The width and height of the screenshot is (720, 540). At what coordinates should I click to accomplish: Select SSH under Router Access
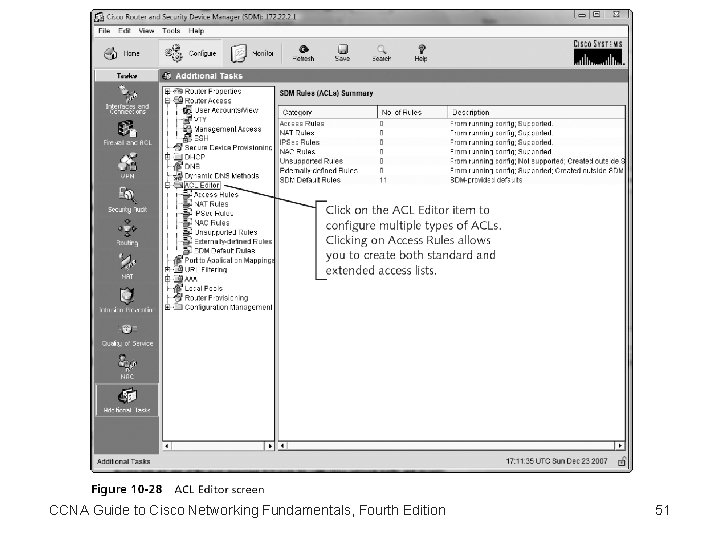tap(201, 138)
